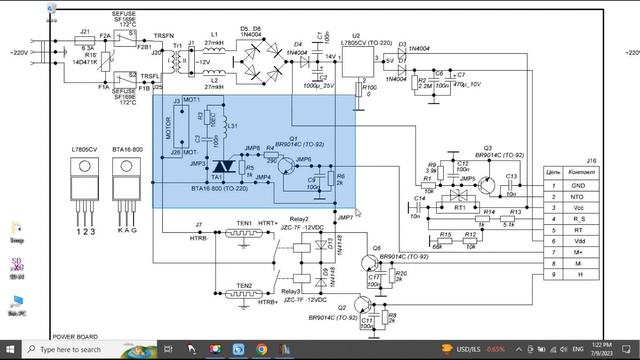Click the 'J21' fuse label
Image resolution: width=640 pixels, height=360 pixels.
(x=84, y=31)
